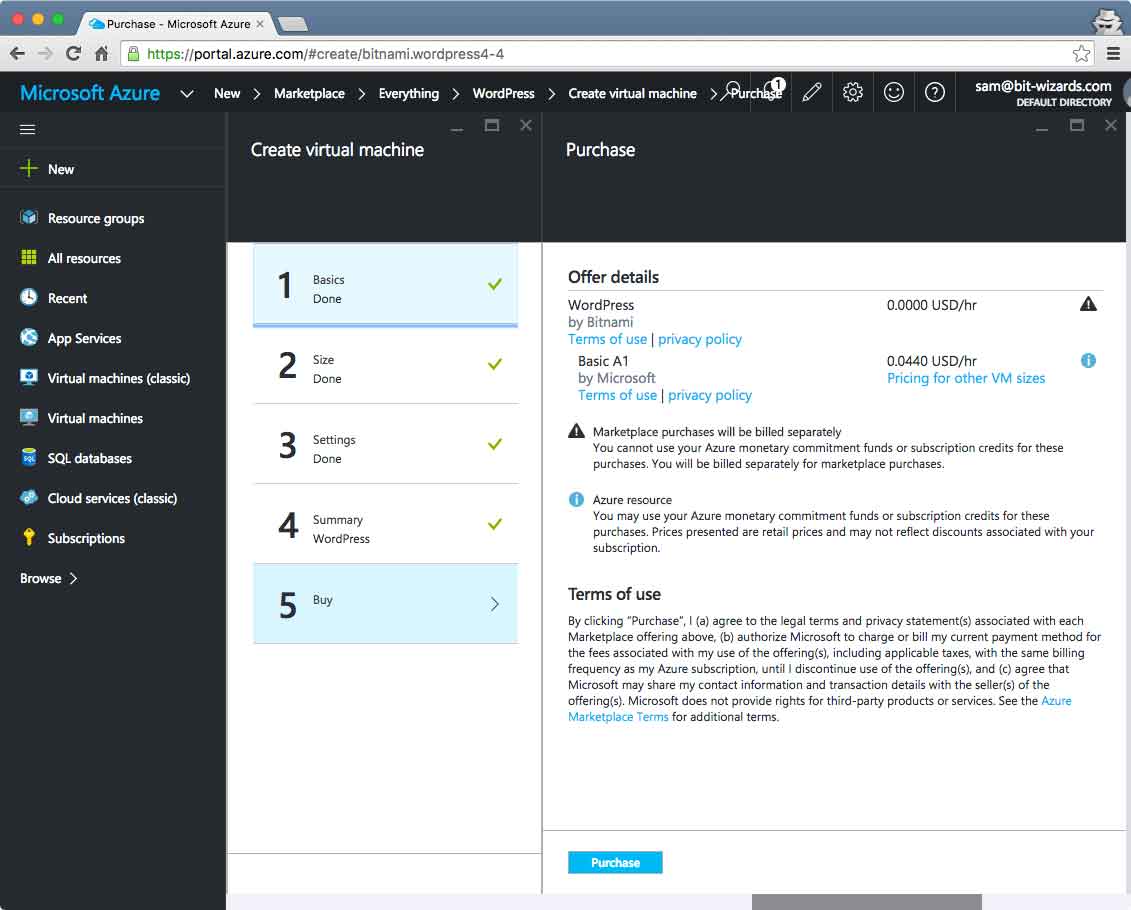Screen dimensions: 1131x910
Task: Expand the Browse chevron in sidebar
Action: point(73,578)
